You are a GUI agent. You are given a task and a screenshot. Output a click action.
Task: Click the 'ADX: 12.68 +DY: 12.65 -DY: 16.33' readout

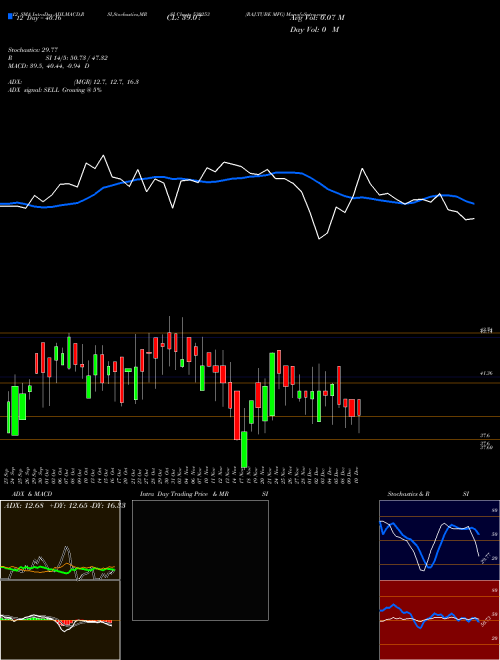point(65,506)
